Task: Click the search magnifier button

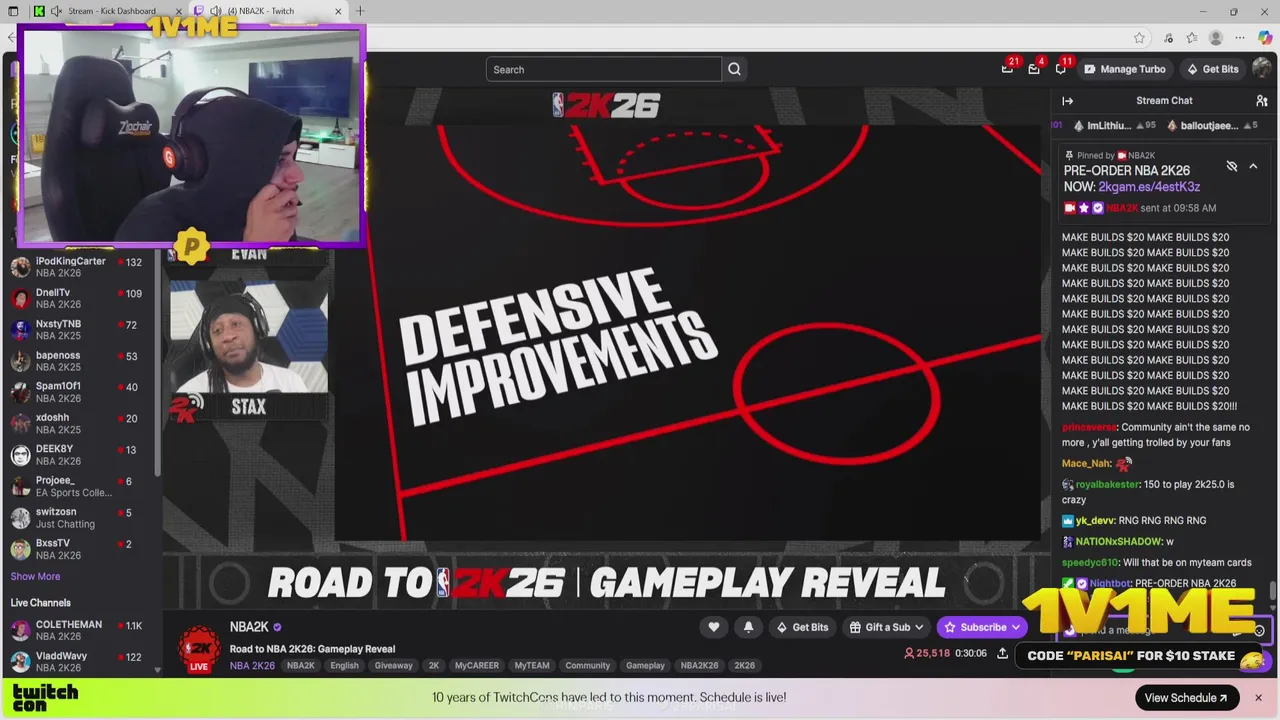Action: click(x=734, y=69)
